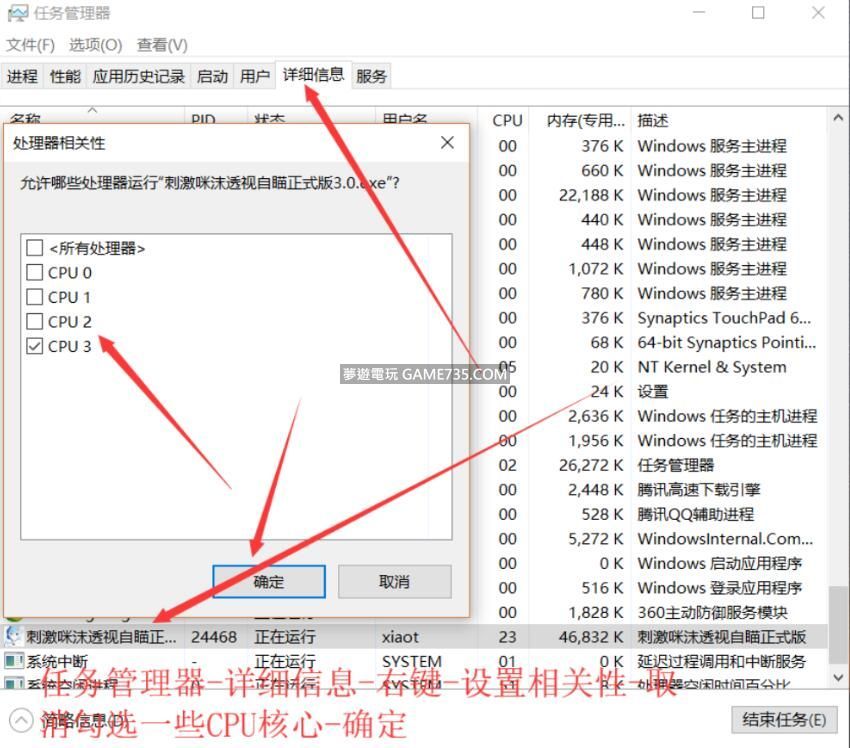Enable CPU 2 in the affinity list
850x748 pixels.
pos(35,321)
